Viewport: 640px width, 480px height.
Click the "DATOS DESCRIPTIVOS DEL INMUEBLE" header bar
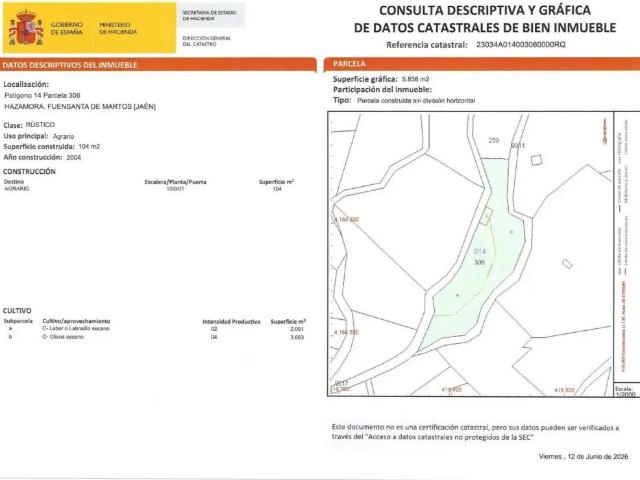[158, 65]
